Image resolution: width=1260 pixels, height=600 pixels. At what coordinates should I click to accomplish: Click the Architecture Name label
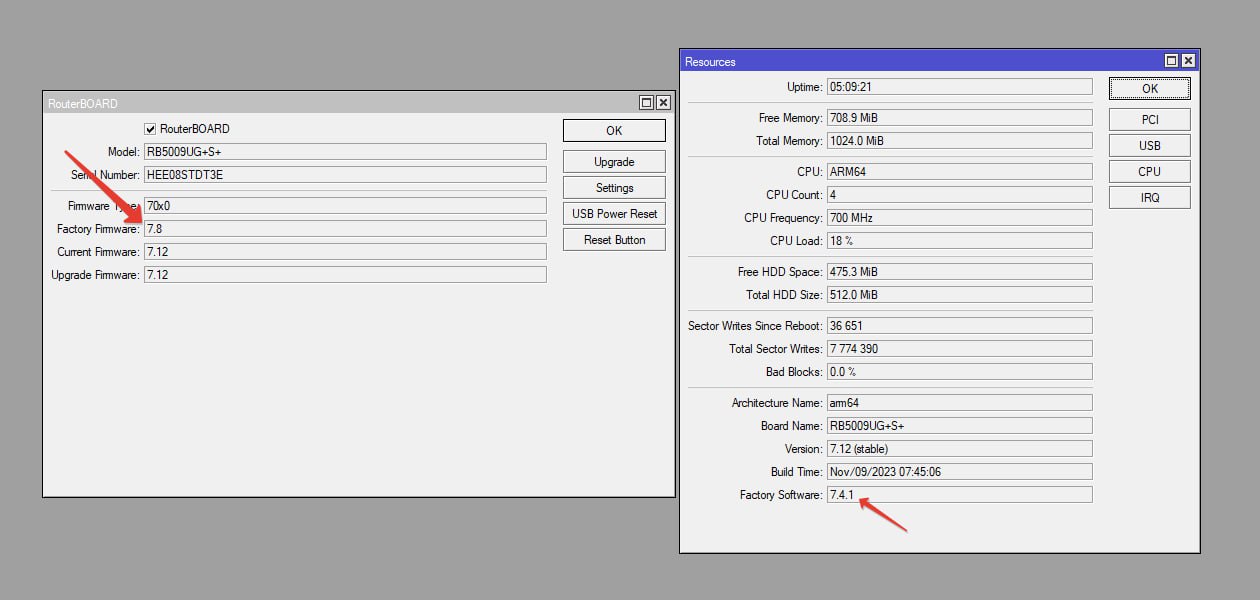[777, 403]
